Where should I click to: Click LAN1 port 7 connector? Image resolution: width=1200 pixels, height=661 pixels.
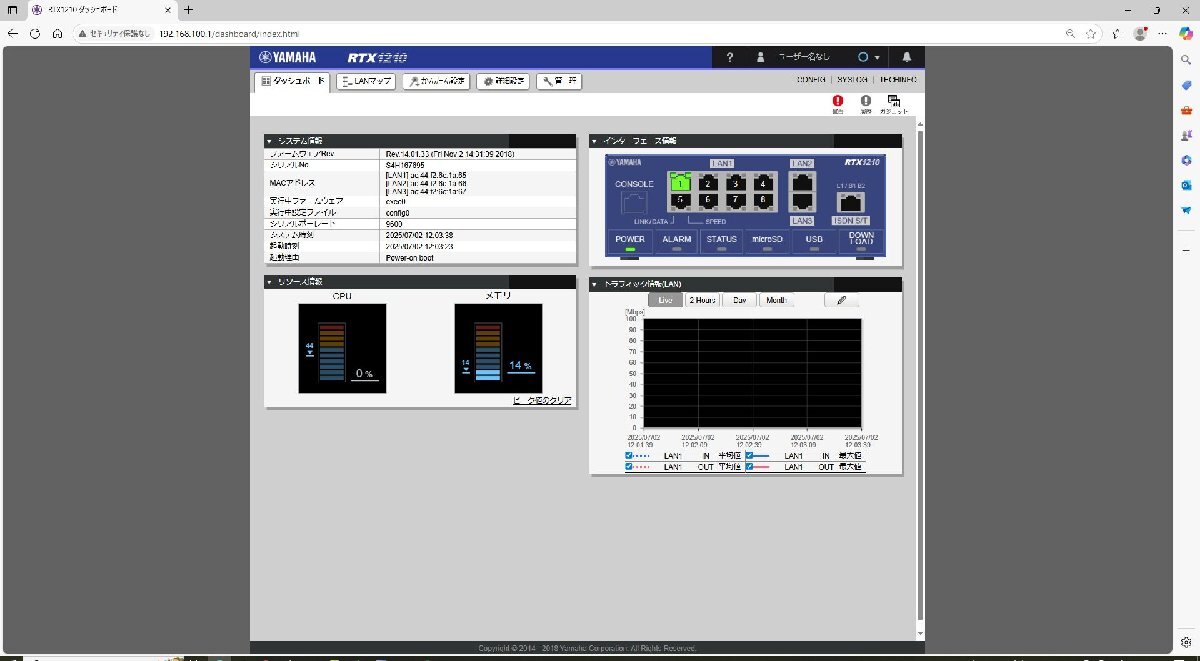tap(737, 200)
